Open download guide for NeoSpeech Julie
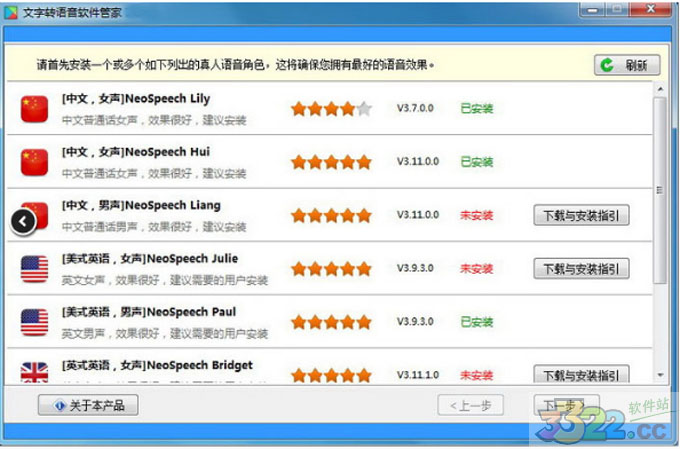 pos(581,269)
